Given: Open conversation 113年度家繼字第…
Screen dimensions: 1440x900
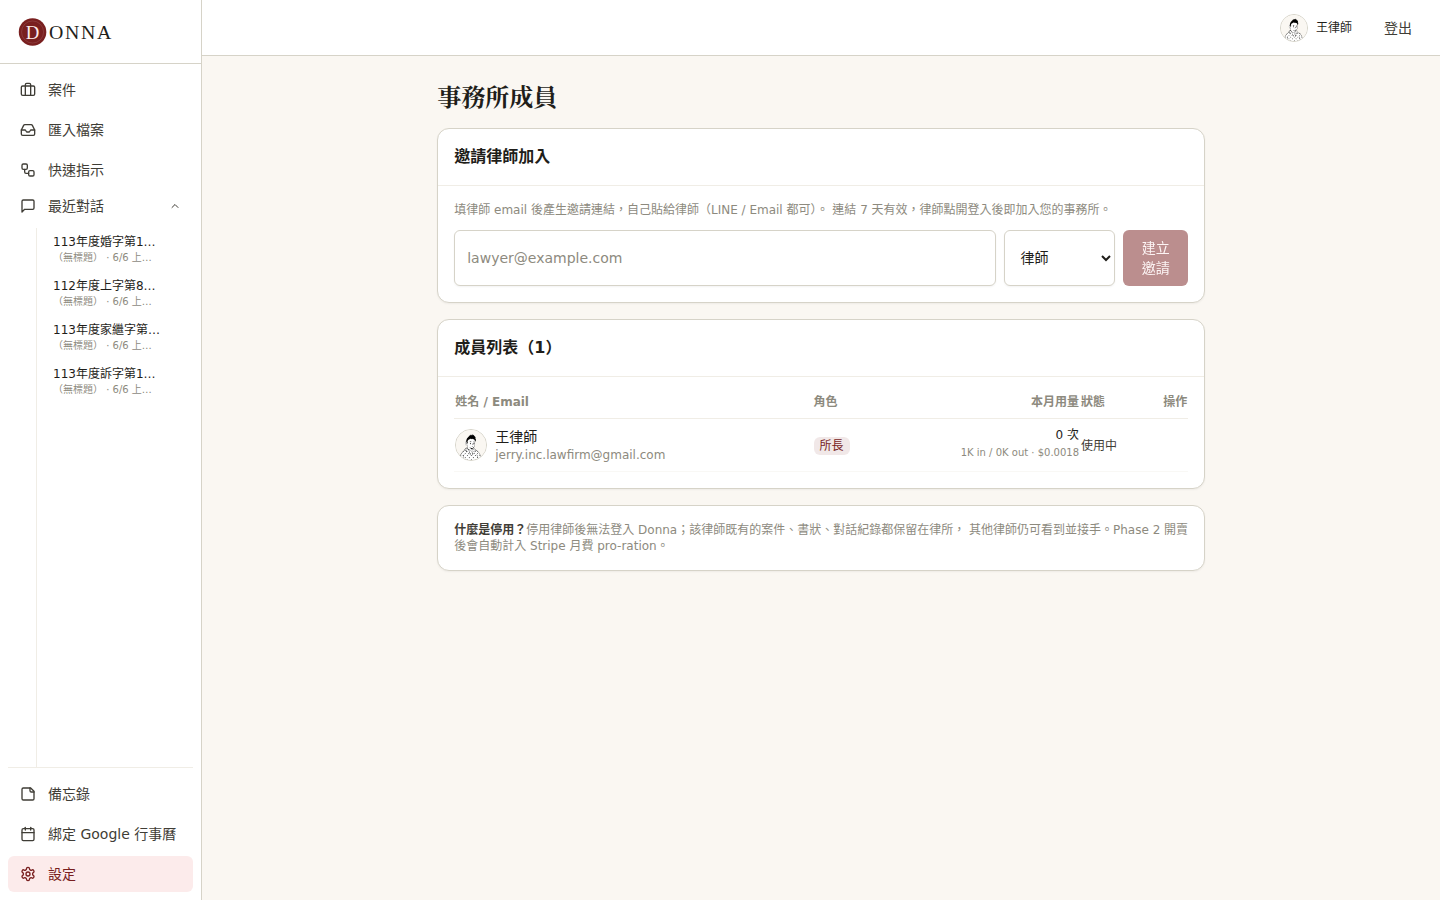Looking at the screenshot, I should (x=105, y=336).
